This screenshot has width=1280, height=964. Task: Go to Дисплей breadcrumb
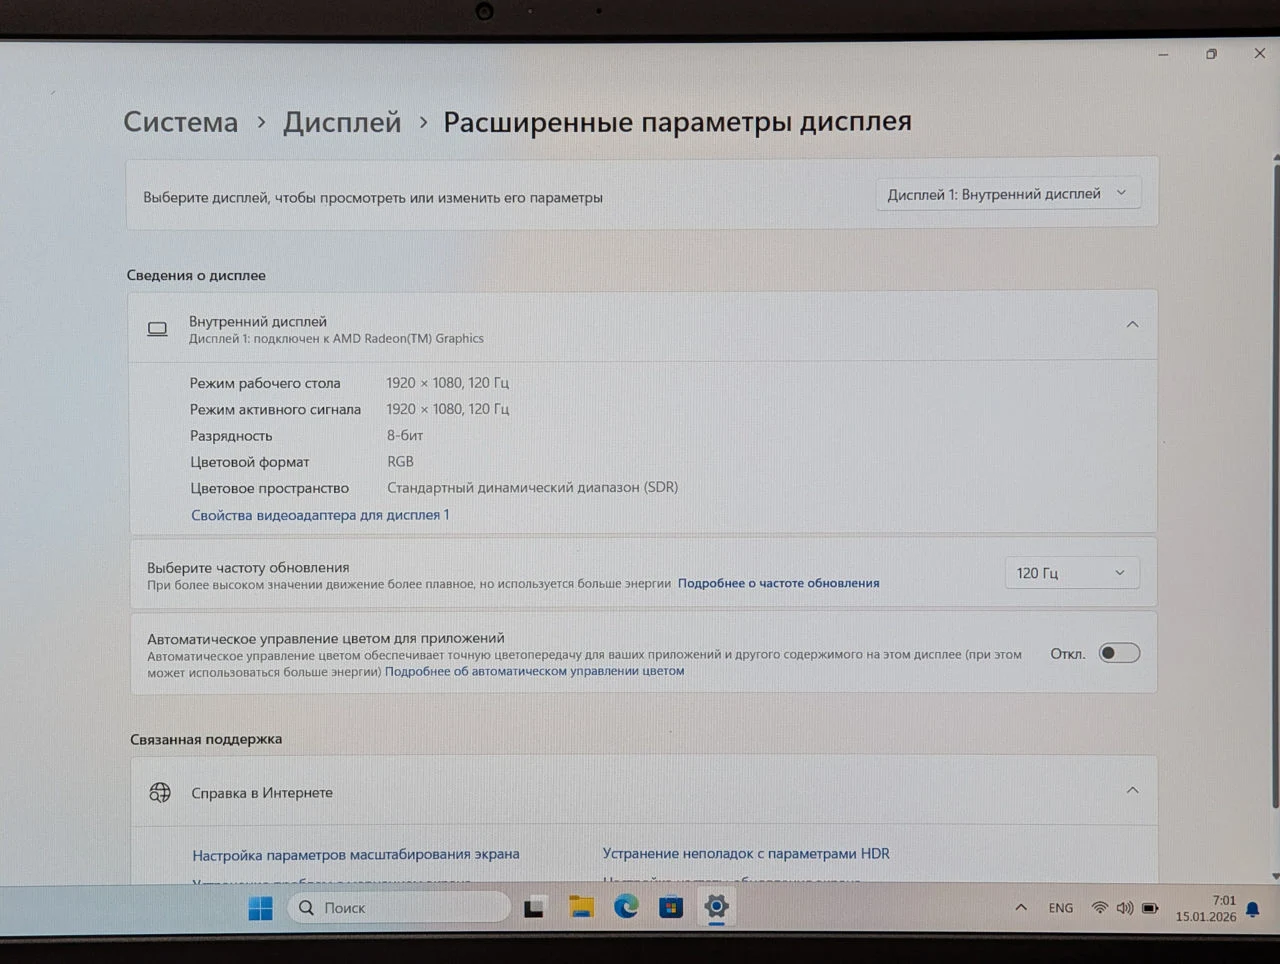pos(342,122)
